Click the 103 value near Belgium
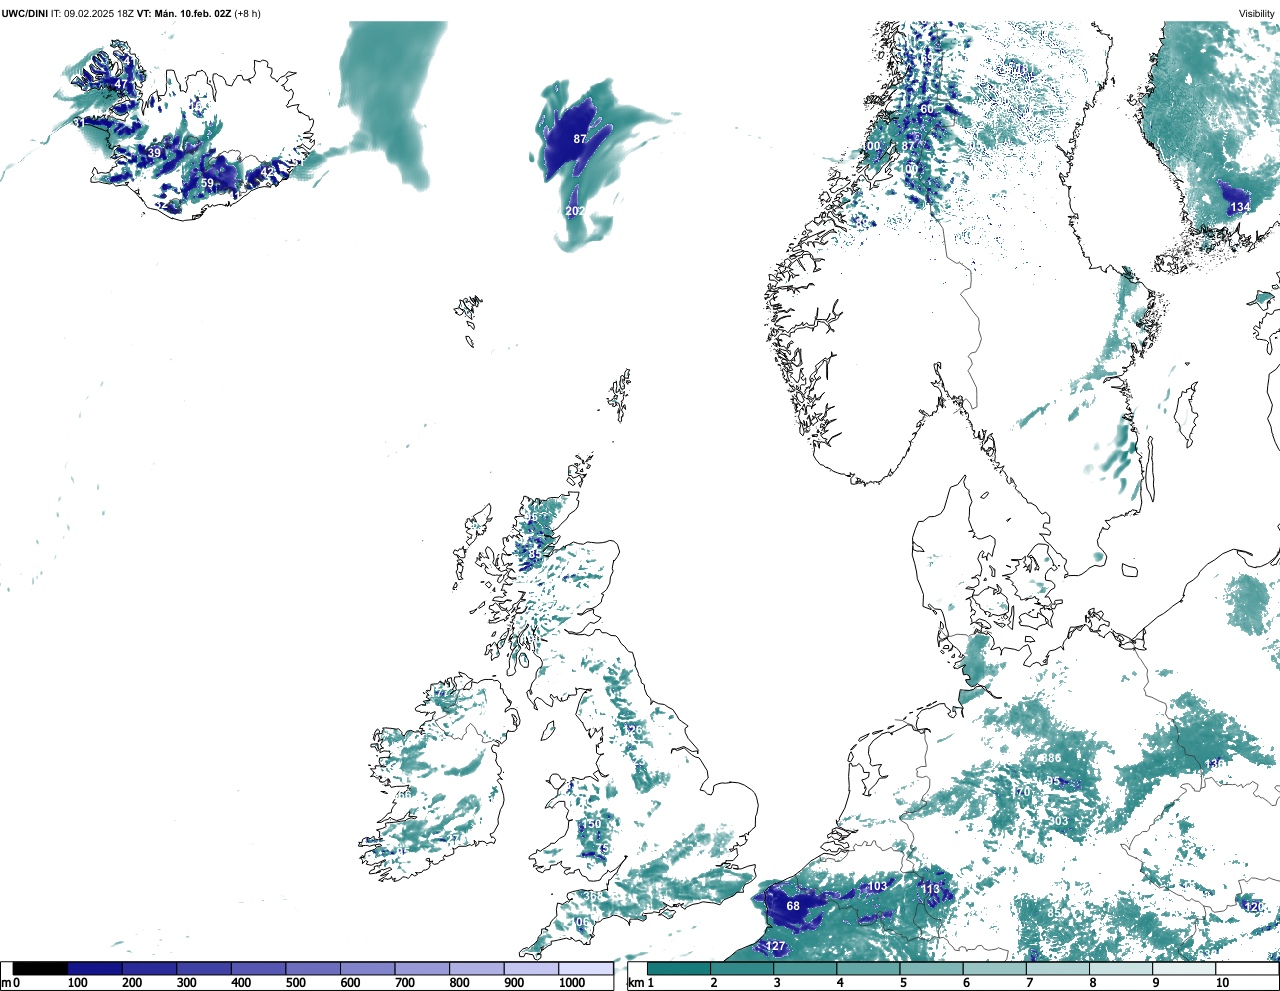The width and height of the screenshot is (1280, 991). [x=877, y=886]
